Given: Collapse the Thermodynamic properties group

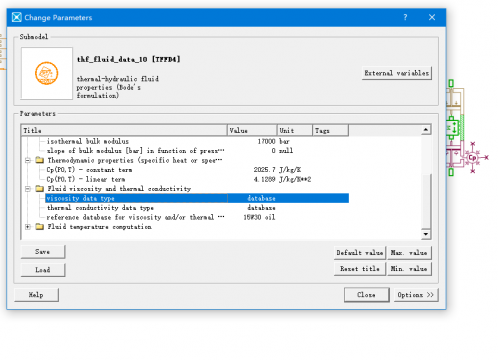Looking at the screenshot, I should pyautogui.click(x=28, y=160).
